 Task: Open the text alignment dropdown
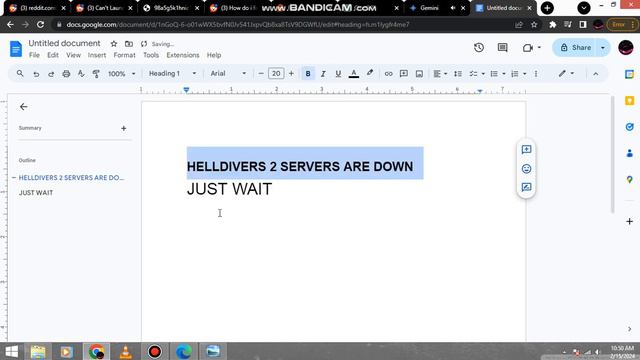point(440,74)
